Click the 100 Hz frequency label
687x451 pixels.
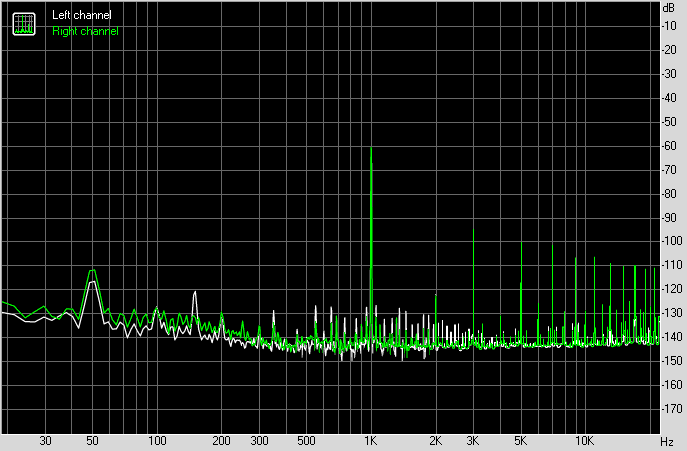[x=157, y=441]
